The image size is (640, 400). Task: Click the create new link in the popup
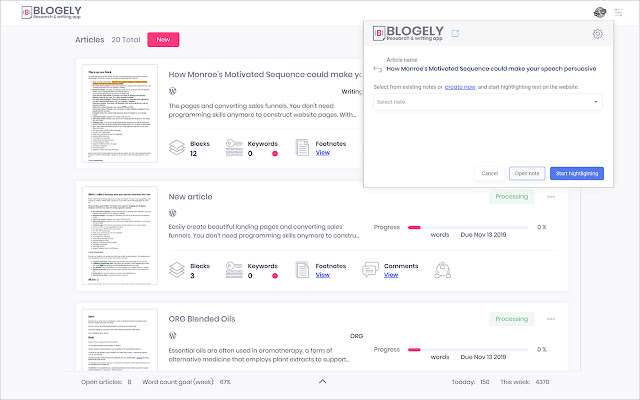[460, 87]
